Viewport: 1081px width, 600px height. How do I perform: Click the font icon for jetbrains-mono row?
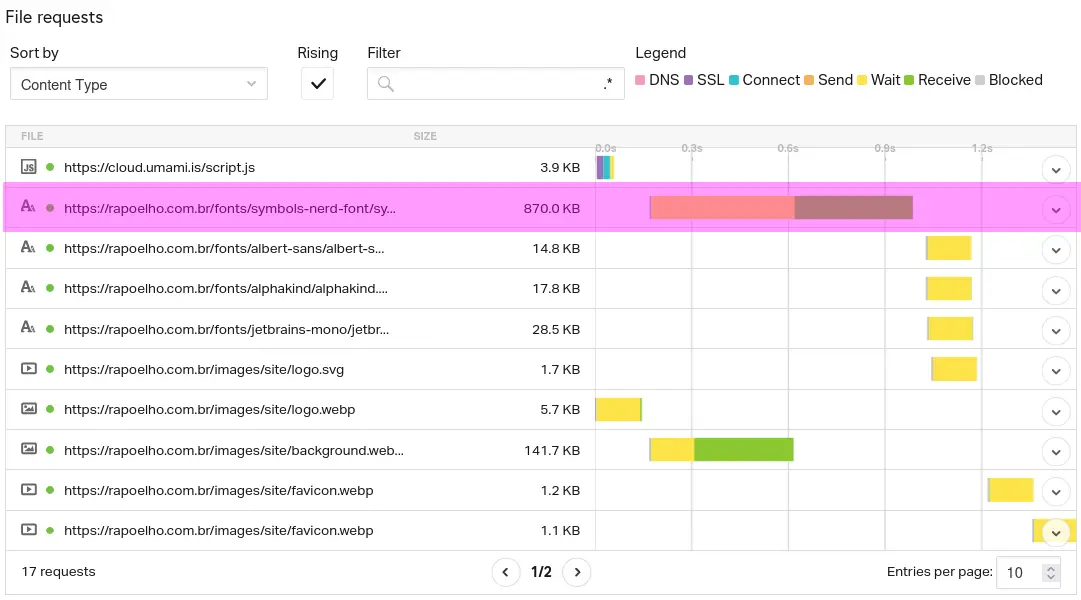29,329
